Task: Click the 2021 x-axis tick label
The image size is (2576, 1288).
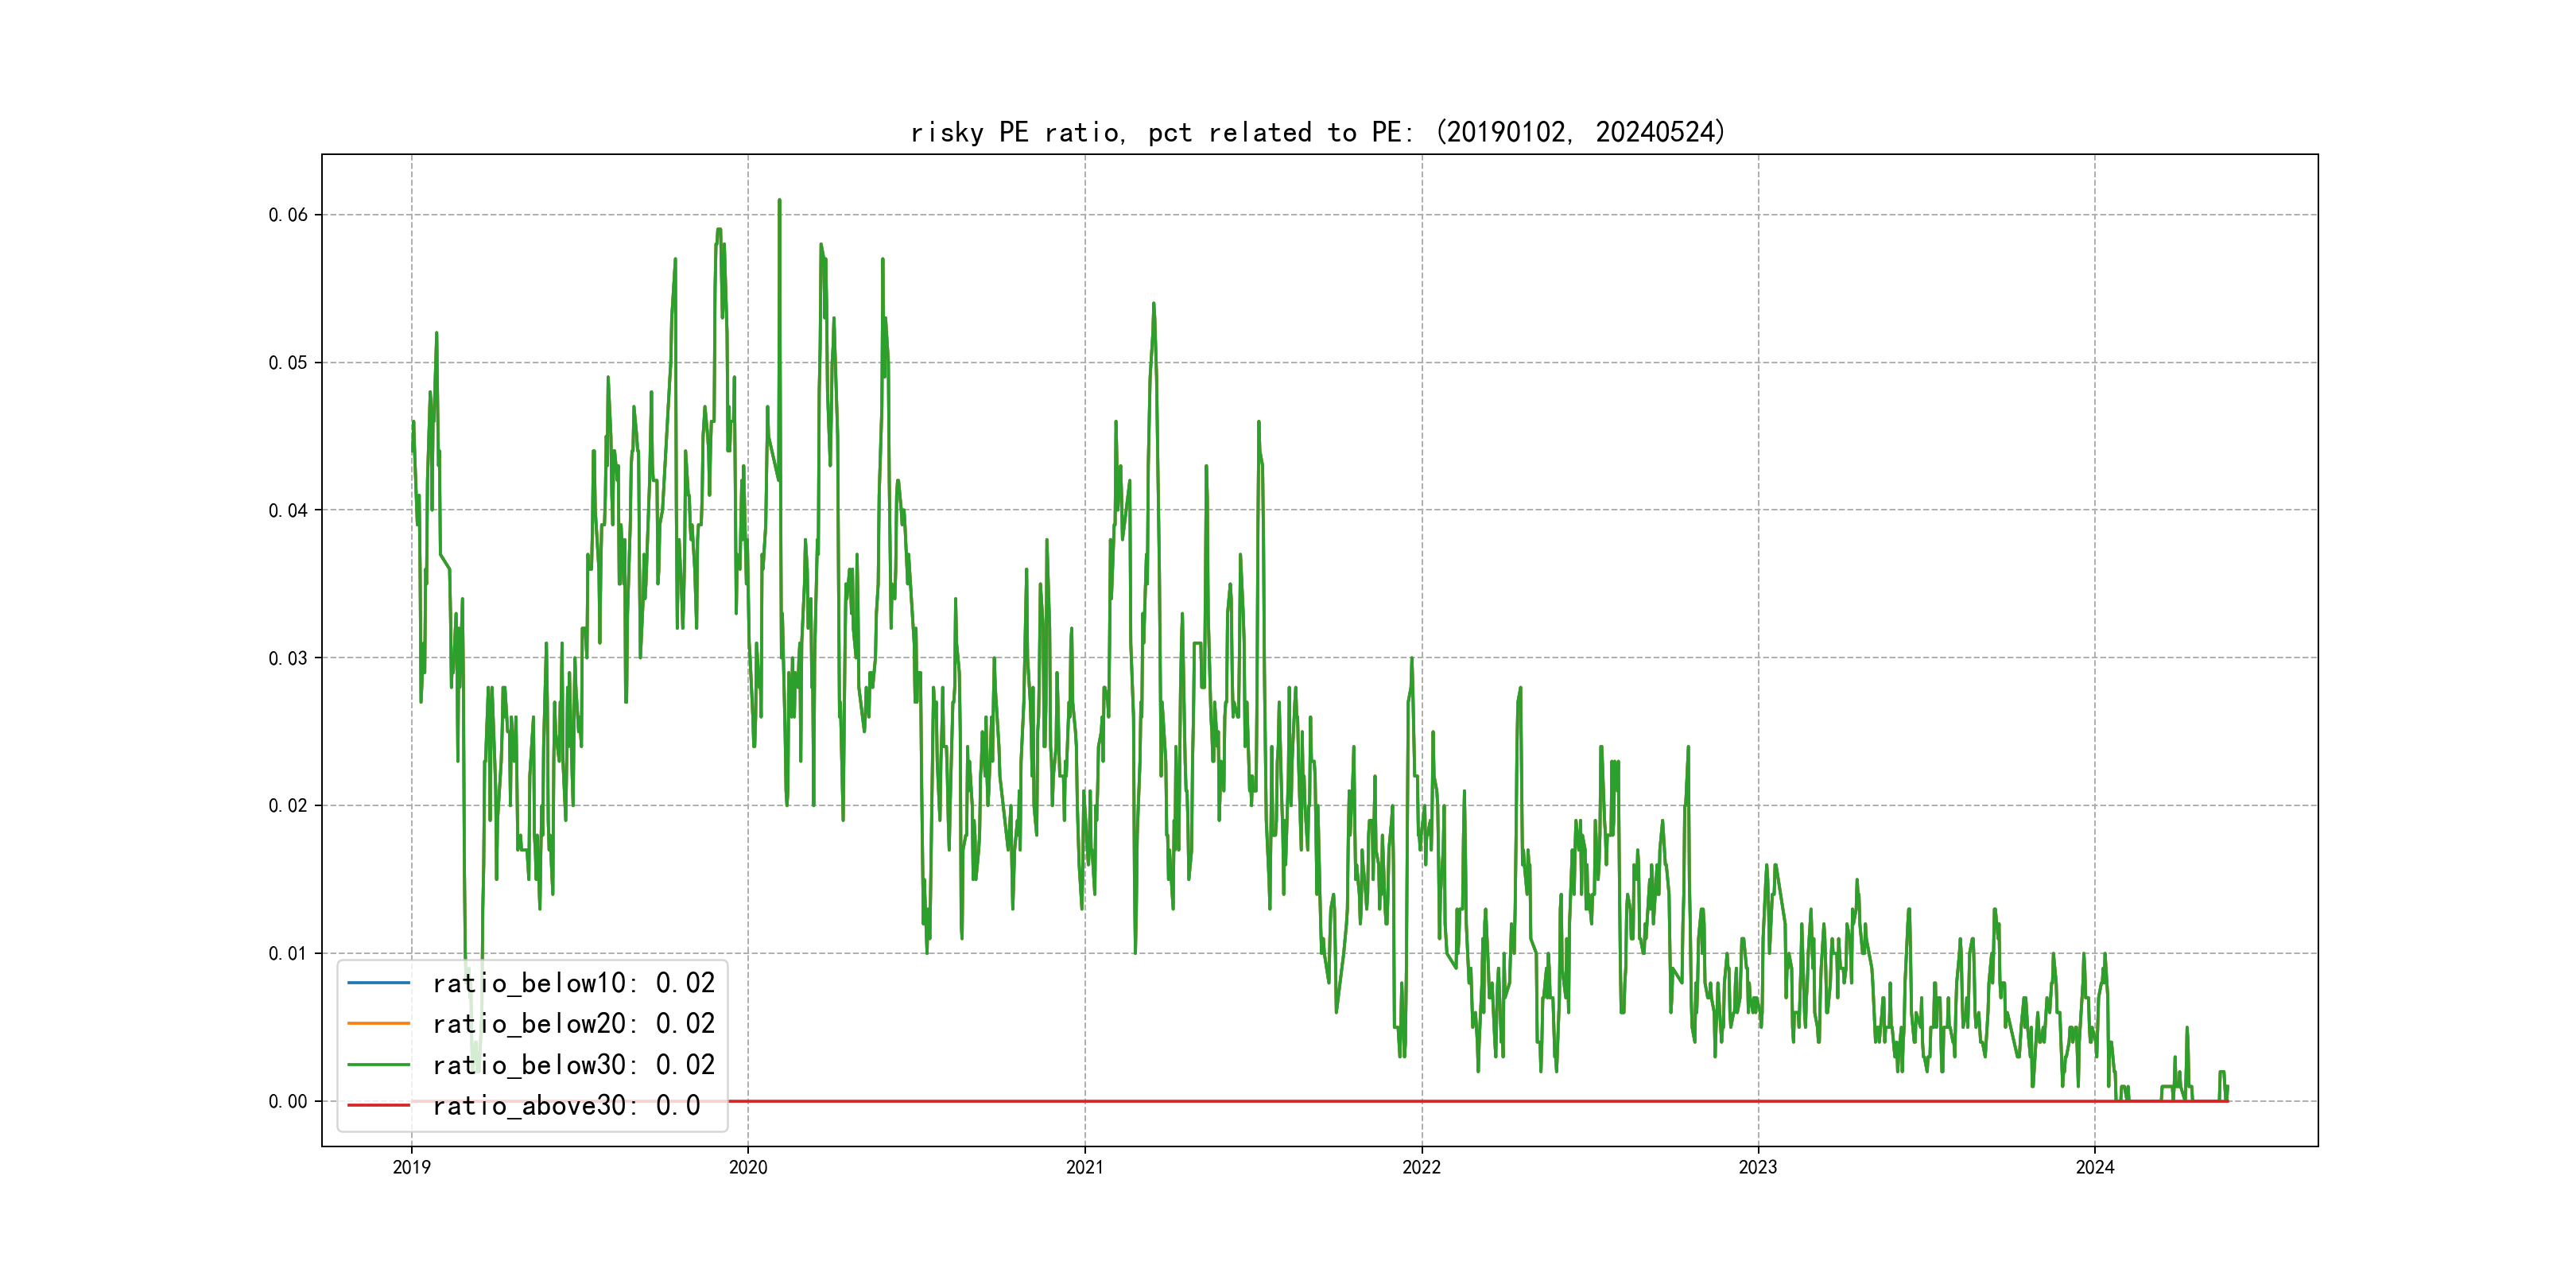Action: (1085, 1167)
